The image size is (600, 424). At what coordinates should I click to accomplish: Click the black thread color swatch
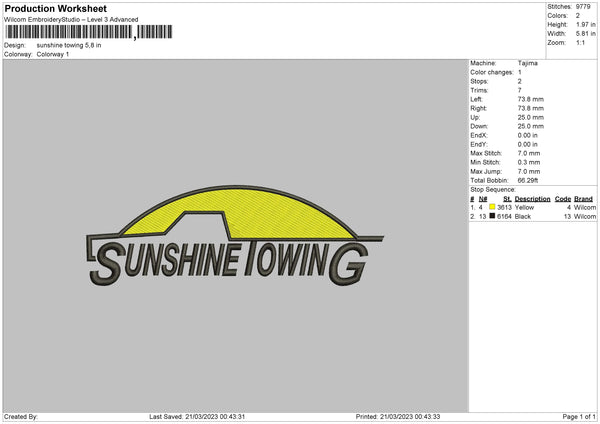coord(492,215)
